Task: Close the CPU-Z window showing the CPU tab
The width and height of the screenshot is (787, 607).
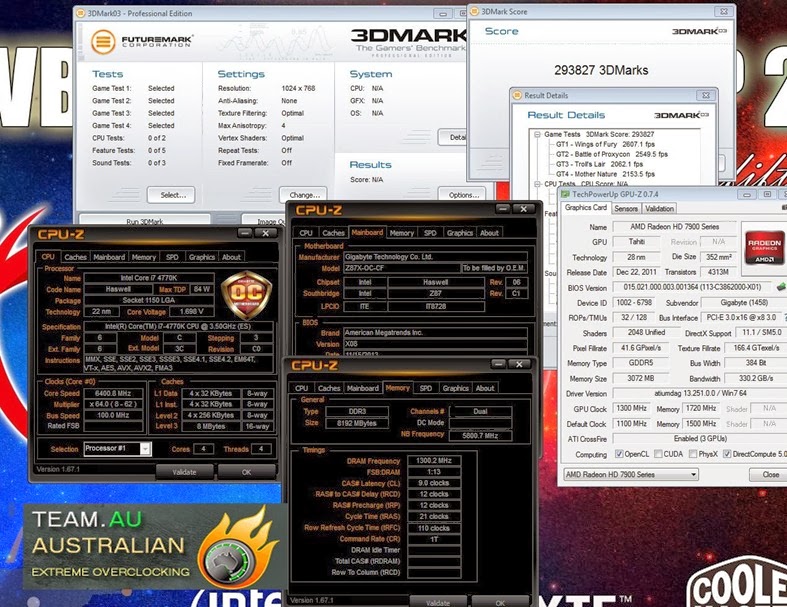Action: pyautogui.click(x=266, y=233)
